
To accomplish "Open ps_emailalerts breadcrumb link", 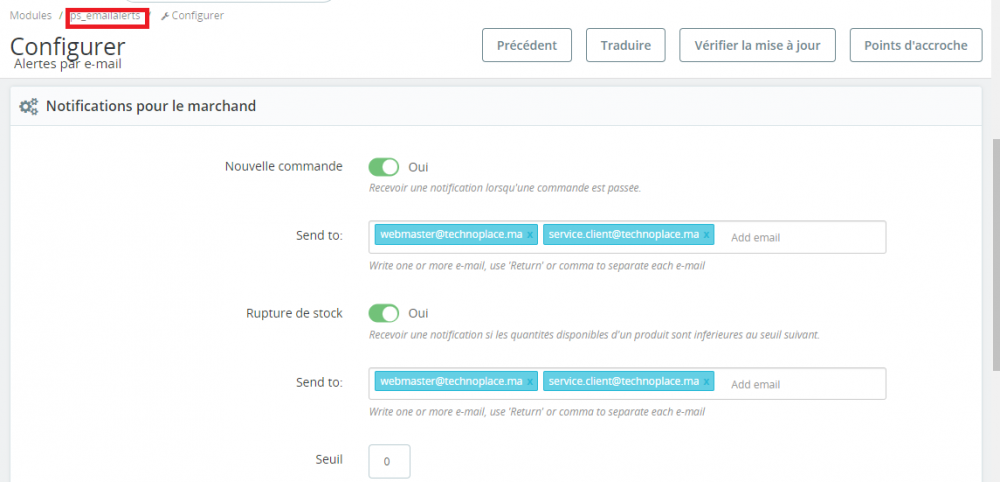I will coord(105,15).
